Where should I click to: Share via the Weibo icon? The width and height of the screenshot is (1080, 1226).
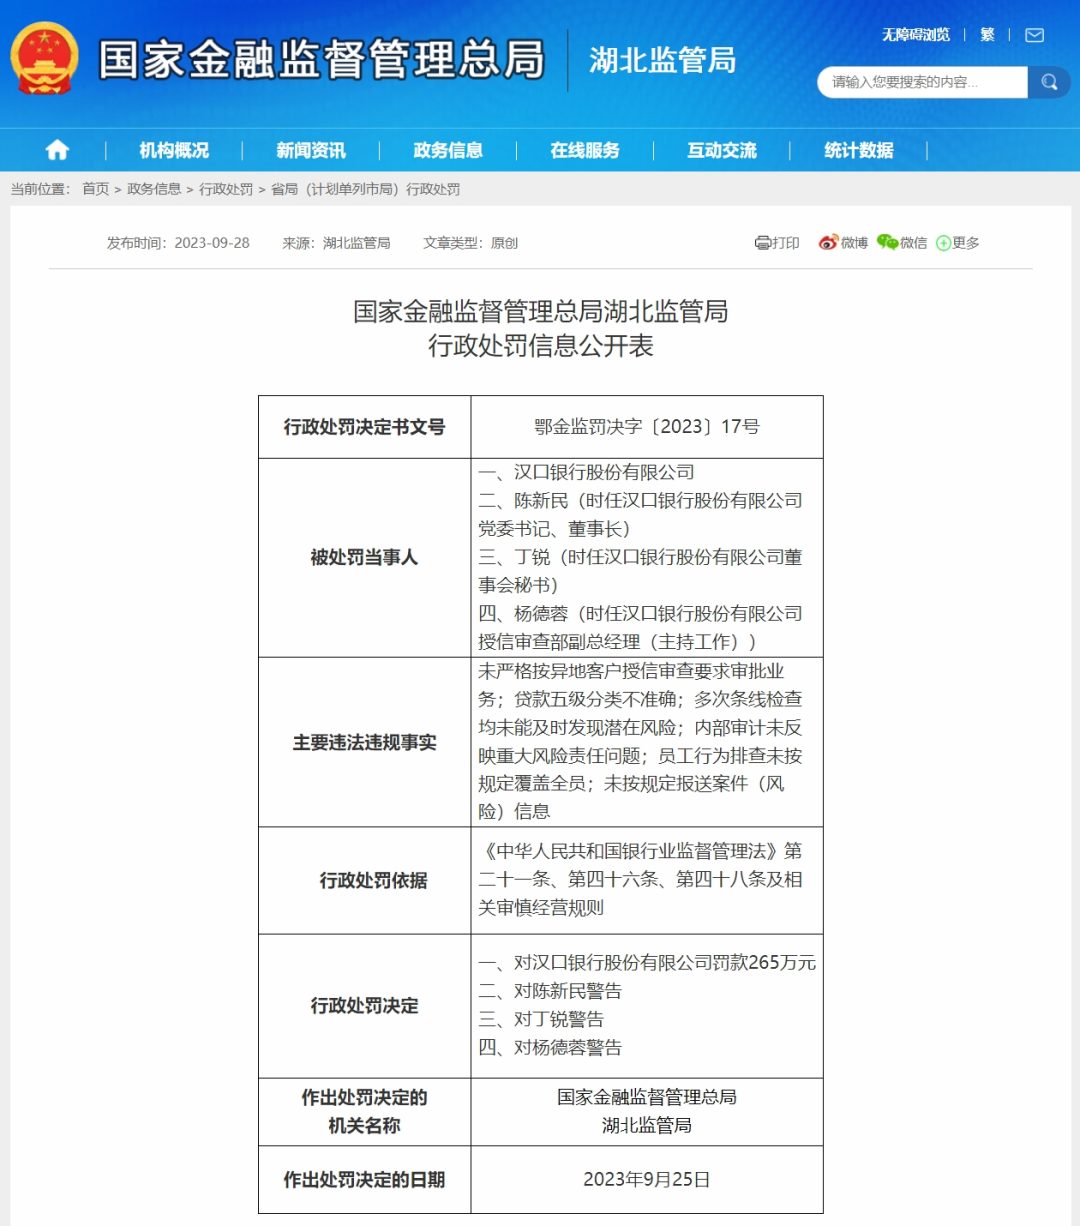point(828,242)
